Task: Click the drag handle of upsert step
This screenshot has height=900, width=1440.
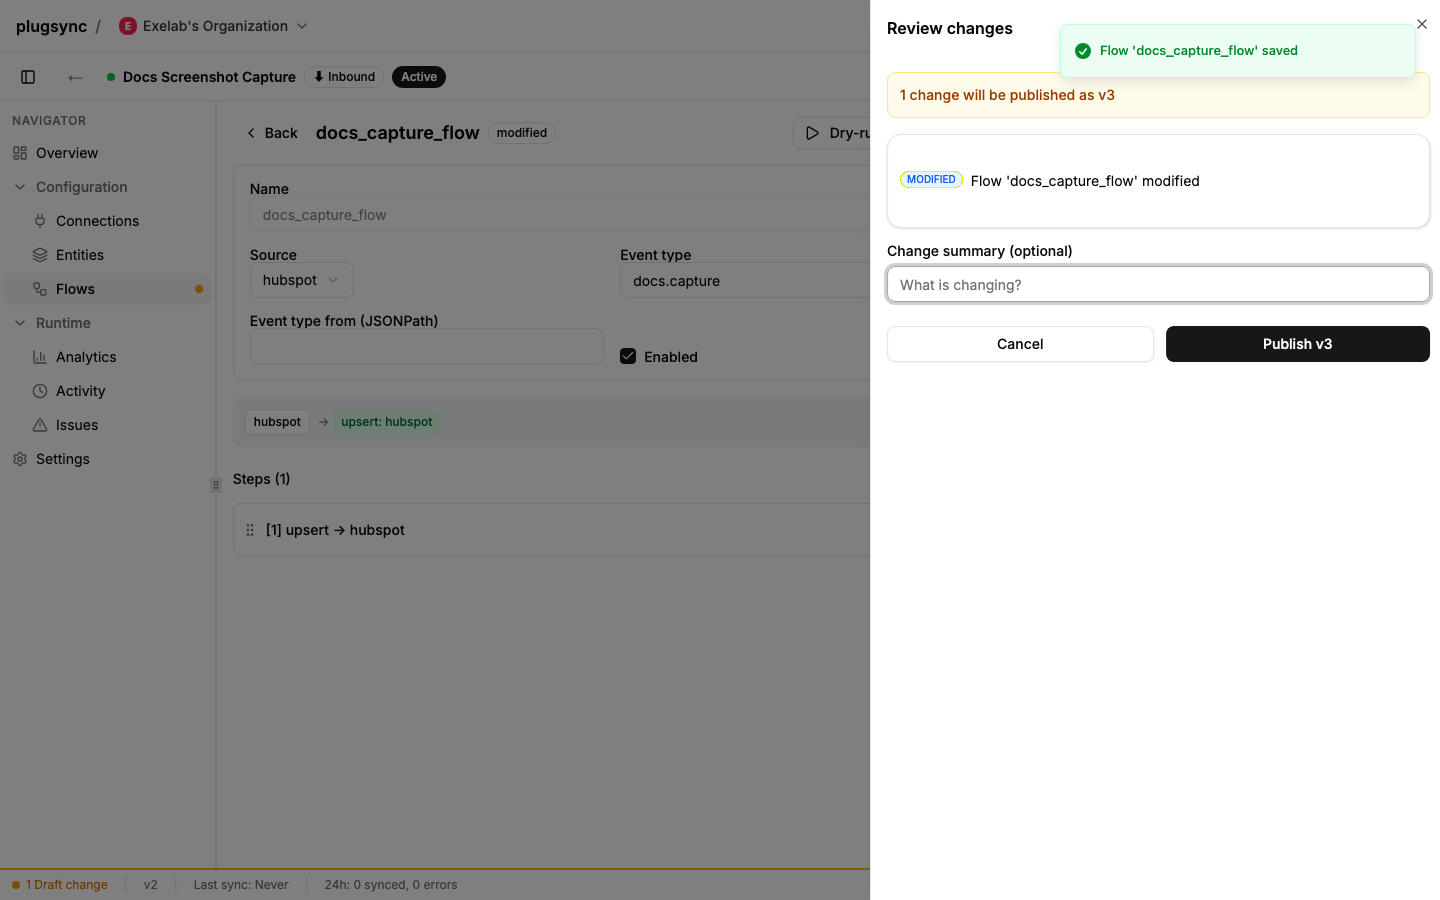Action: [x=250, y=530]
